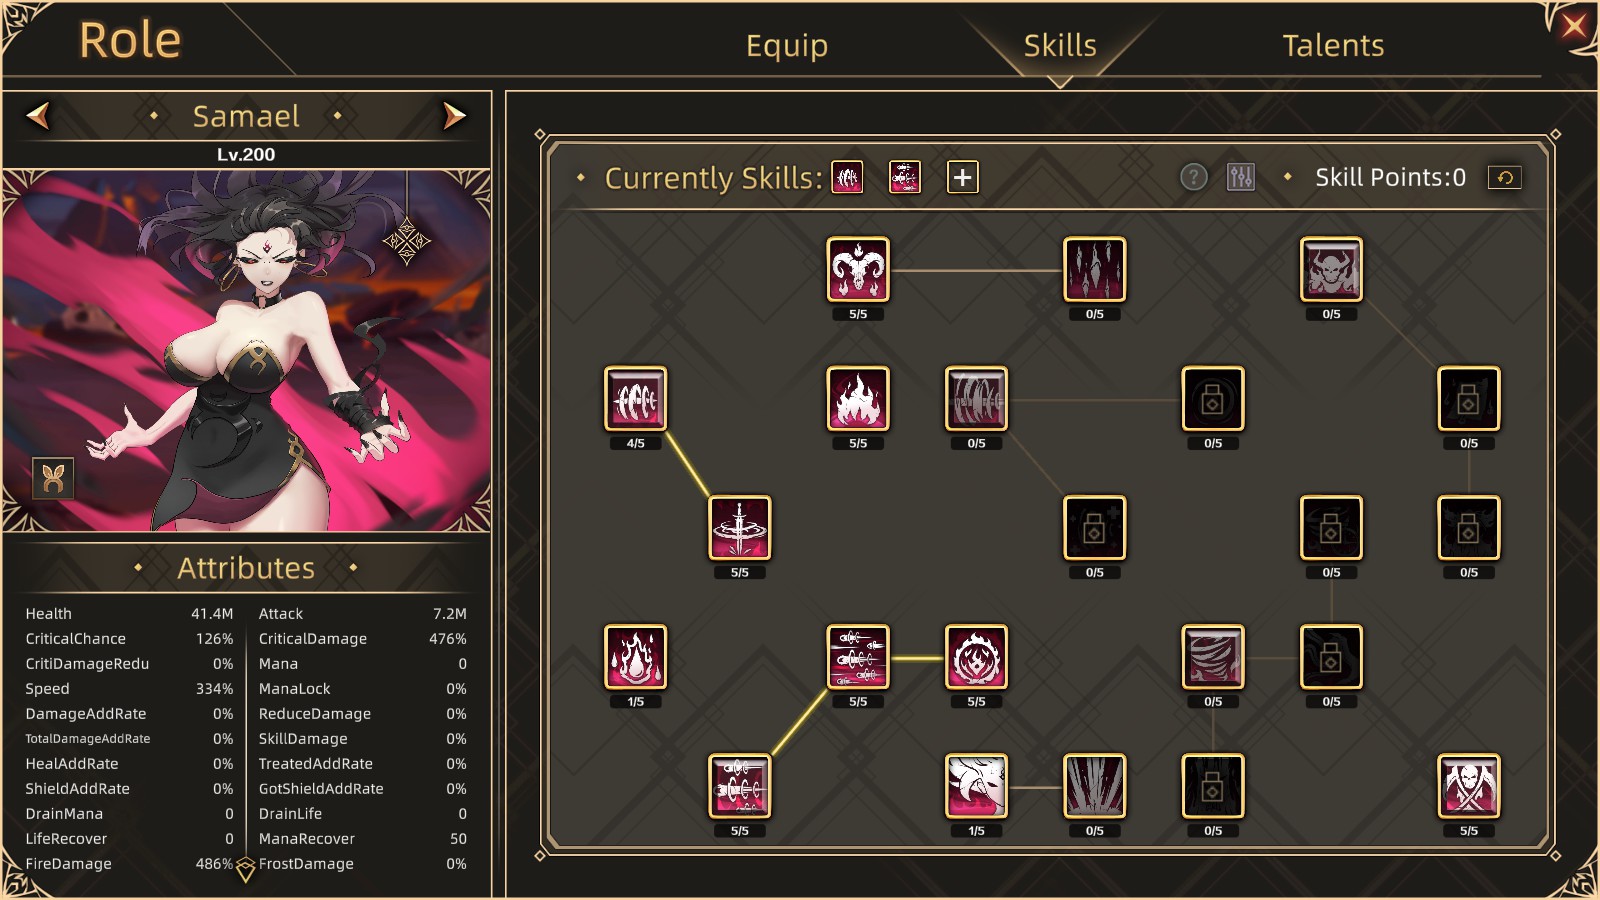Click the flame skill at 5/5
The height and width of the screenshot is (900, 1600).
(x=858, y=398)
